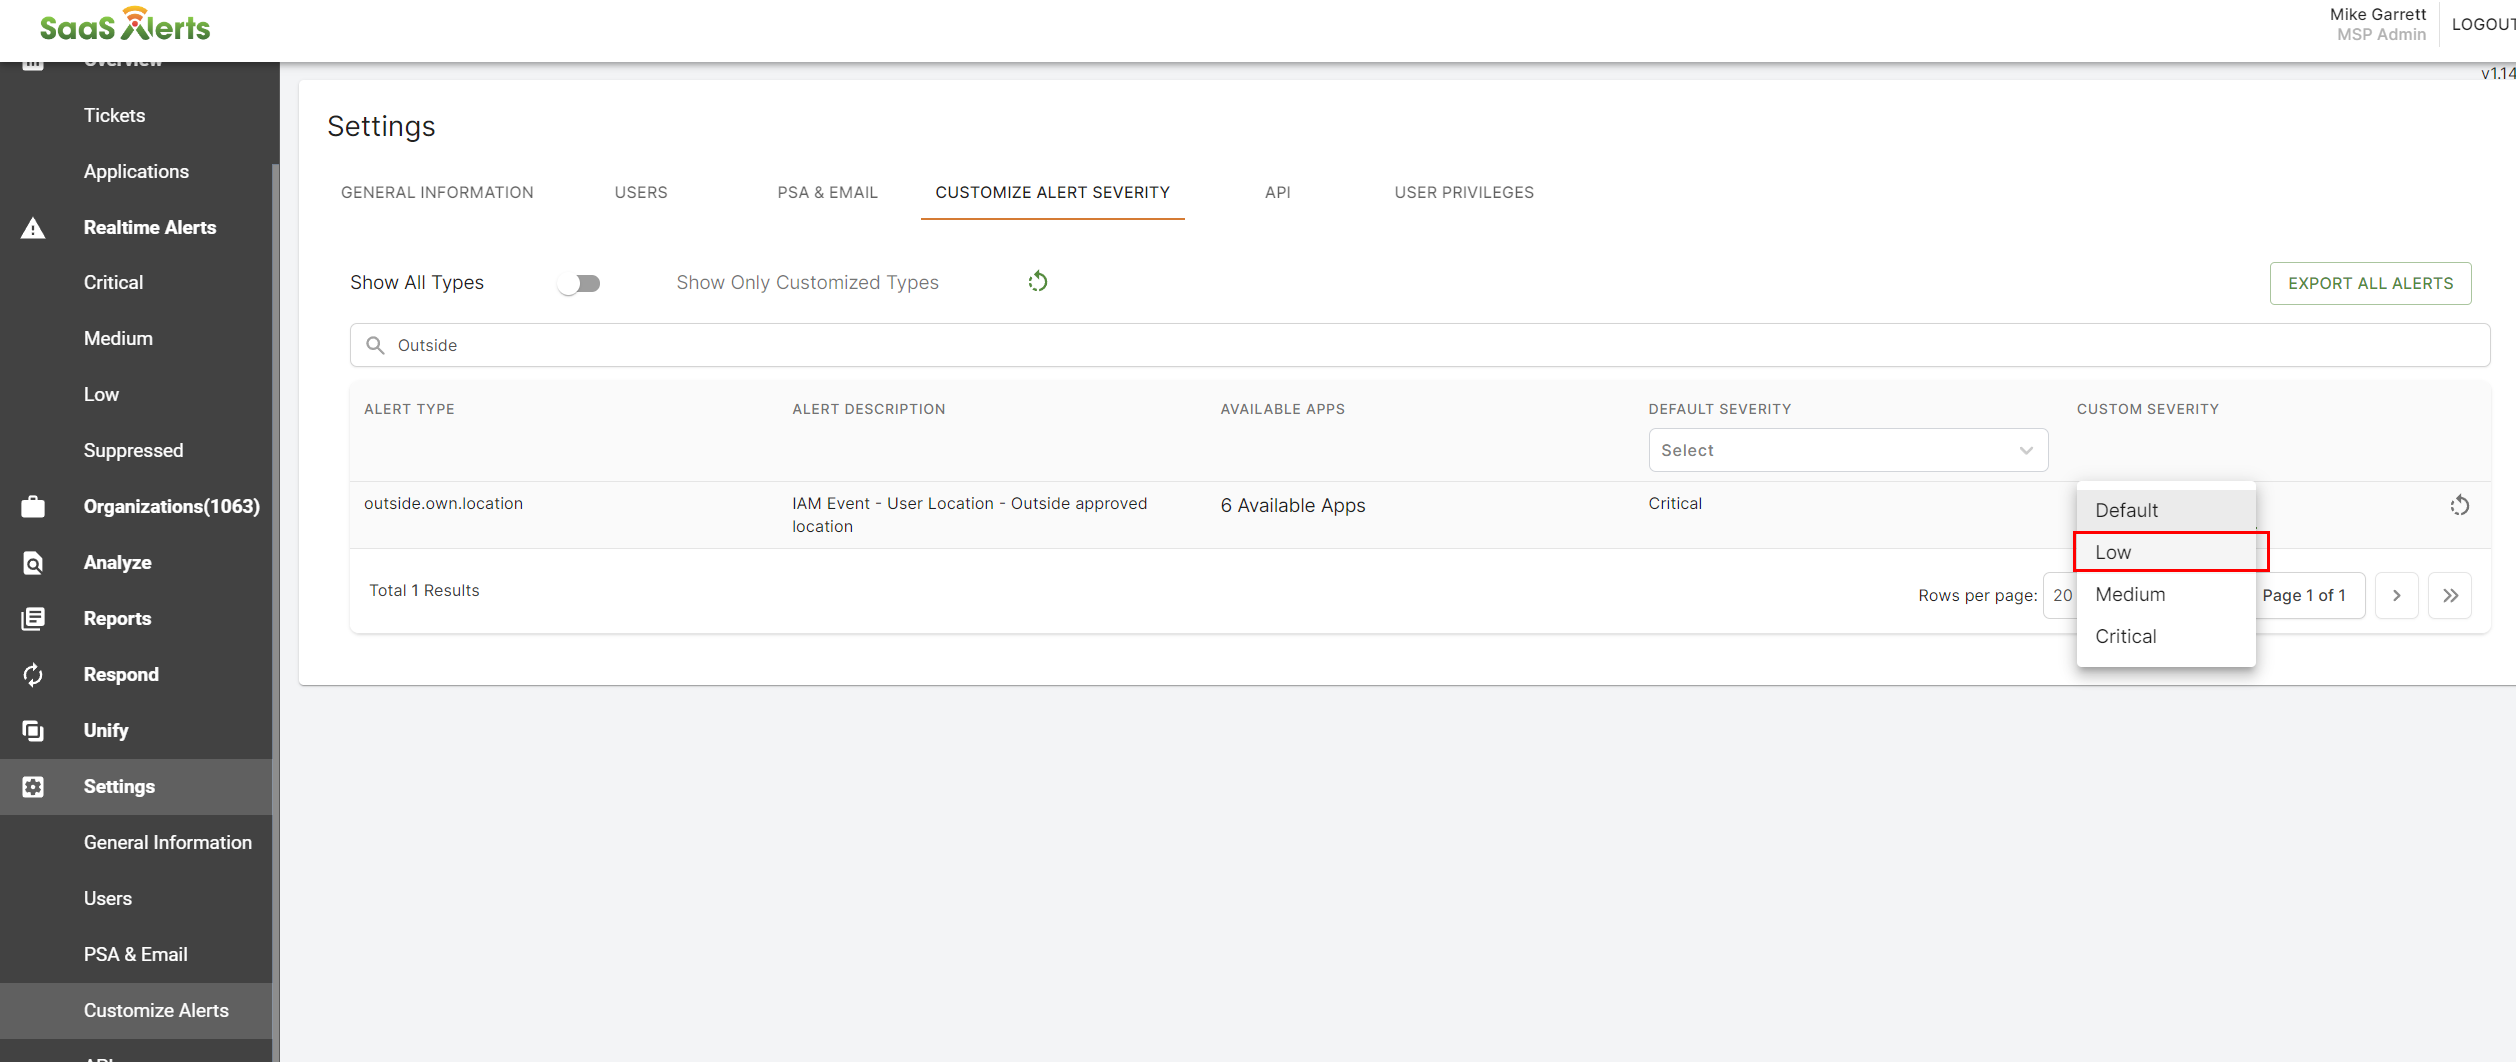Click the search magnifier icon in filter box
Screen dimensions: 2516x1062
point(375,345)
